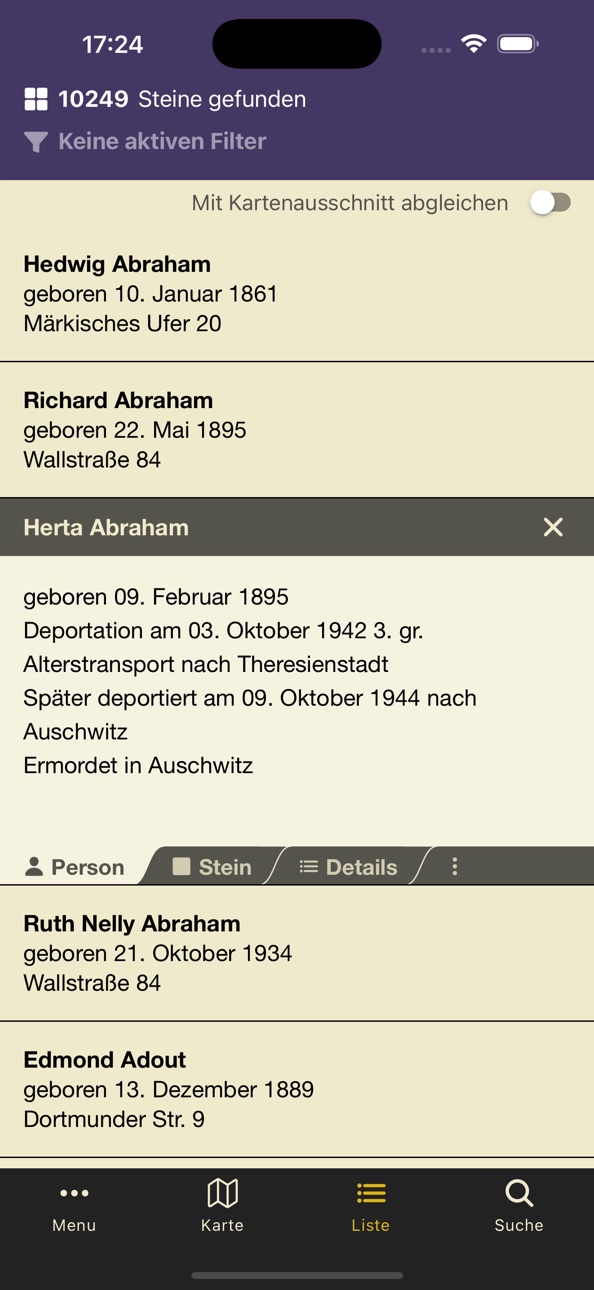594x1290 pixels.
Task: Toggle Mit Kartenausschnitt abgleichen switch
Action: (x=551, y=203)
